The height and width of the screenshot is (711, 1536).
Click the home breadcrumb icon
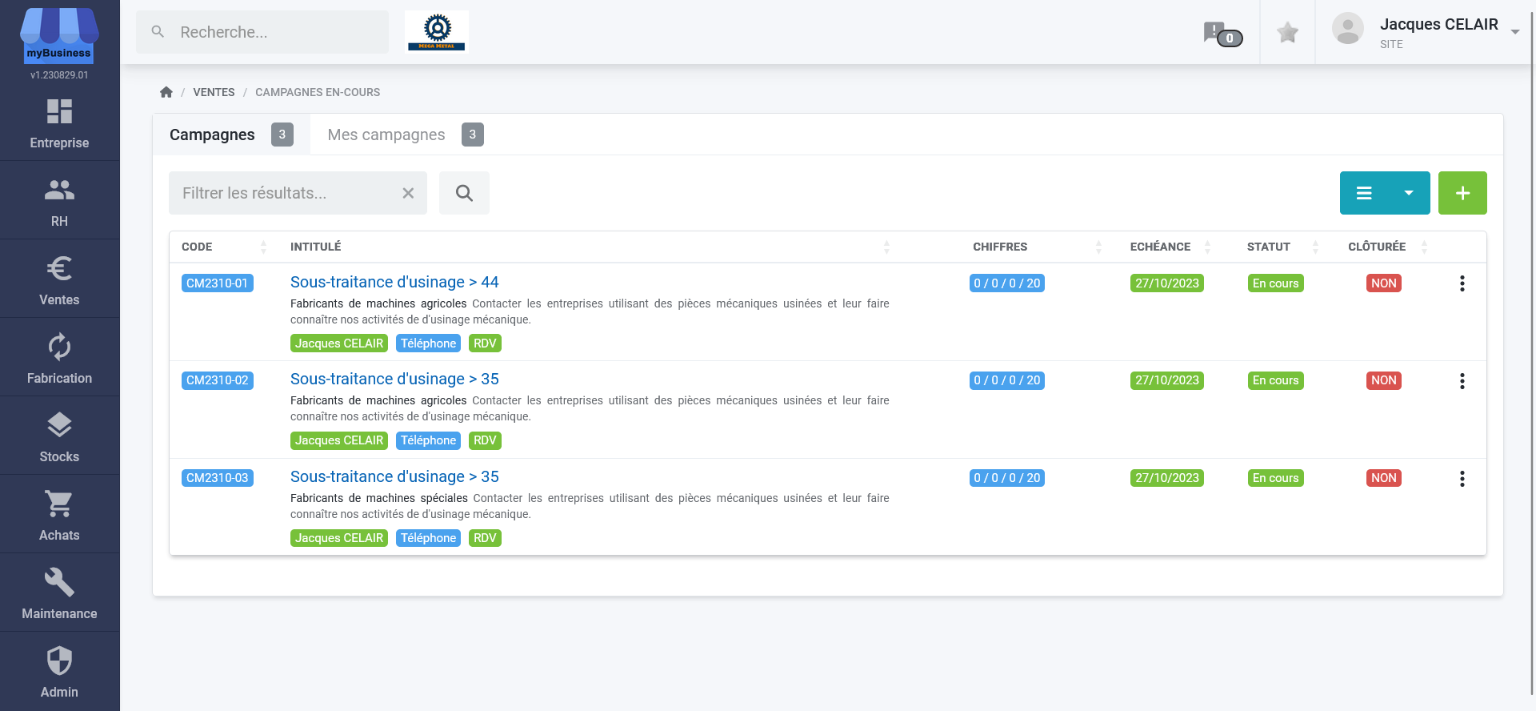point(166,92)
